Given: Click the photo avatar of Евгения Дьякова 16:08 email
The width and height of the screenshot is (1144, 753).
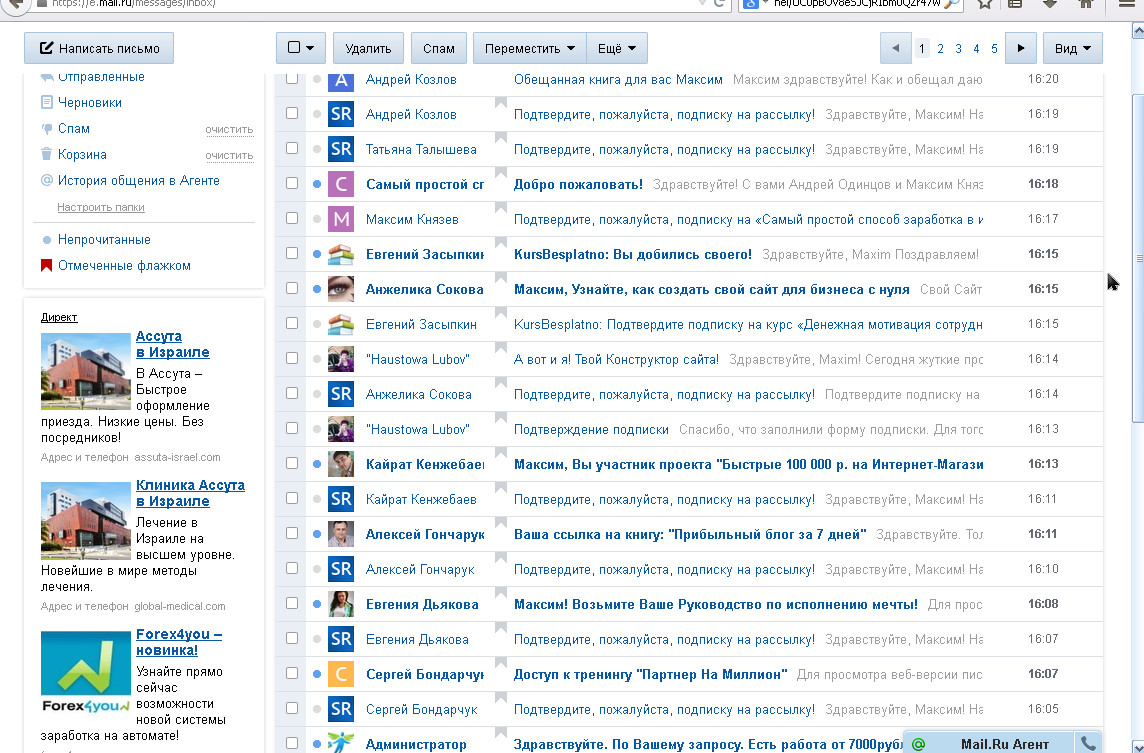Looking at the screenshot, I should pyautogui.click(x=341, y=604).
